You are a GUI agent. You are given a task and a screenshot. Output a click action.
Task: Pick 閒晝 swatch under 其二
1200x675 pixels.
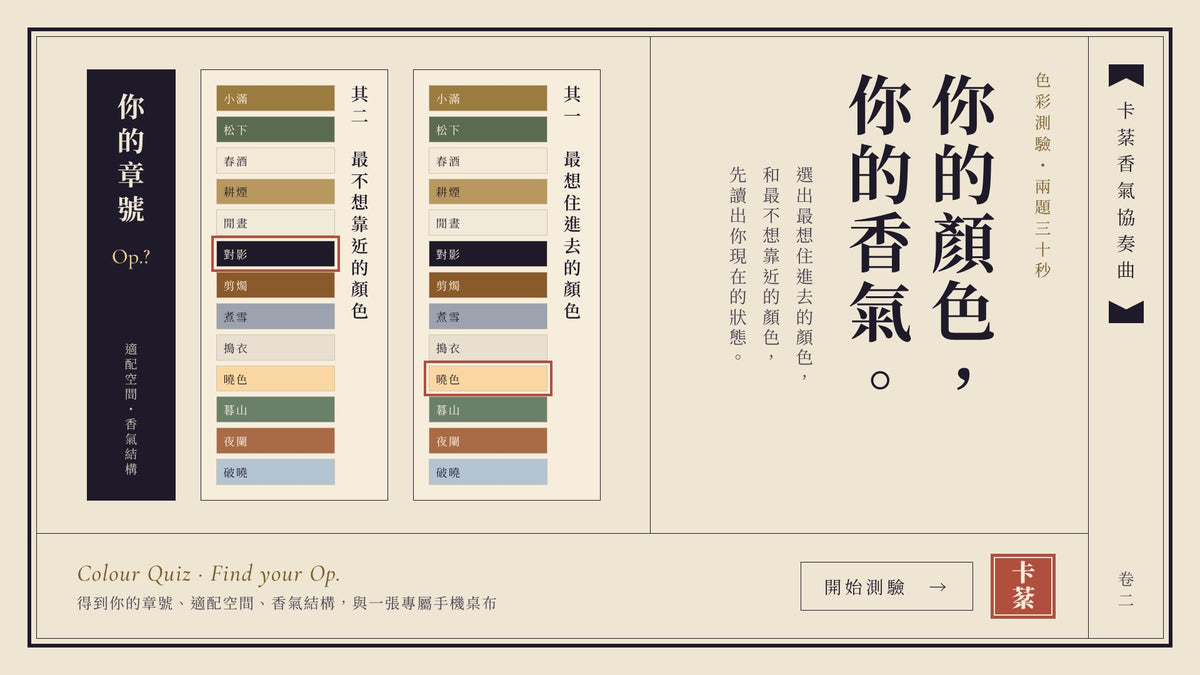pyautogui.click(x=275, y=222)
